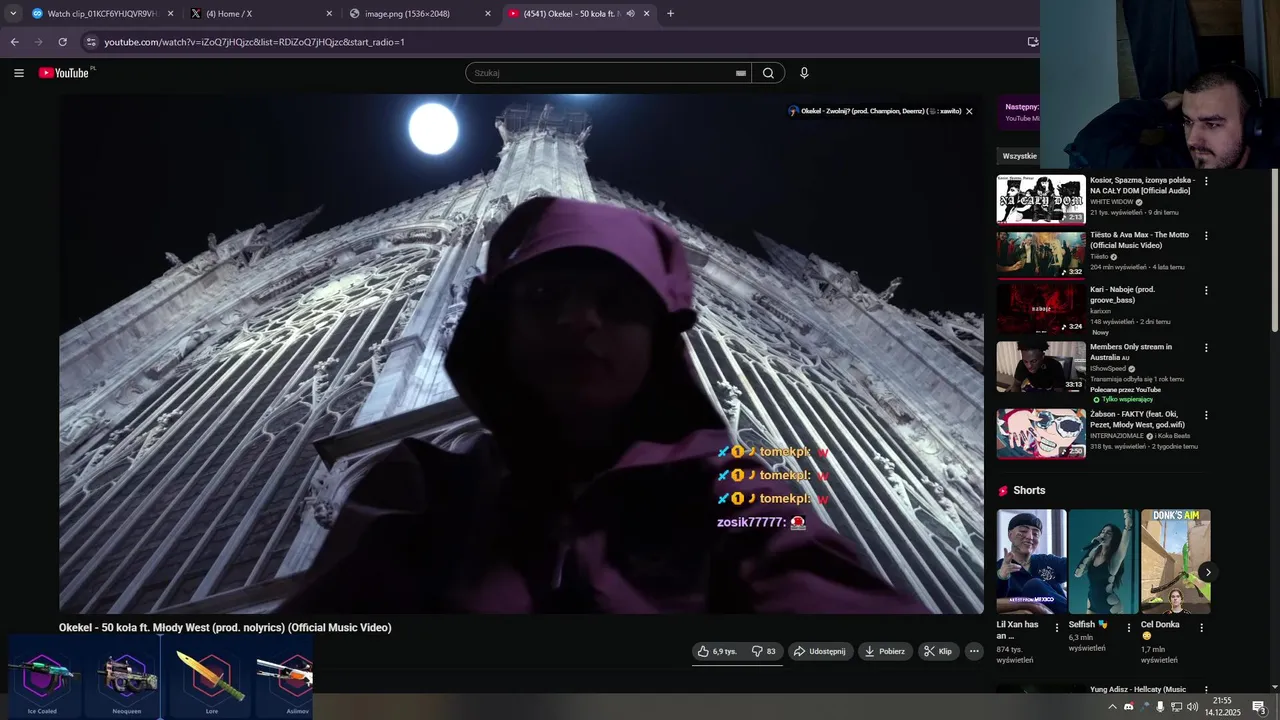1280x720 pixels.
Task: Open more actions ellipsis under video
Action: (x=974, y=651)
